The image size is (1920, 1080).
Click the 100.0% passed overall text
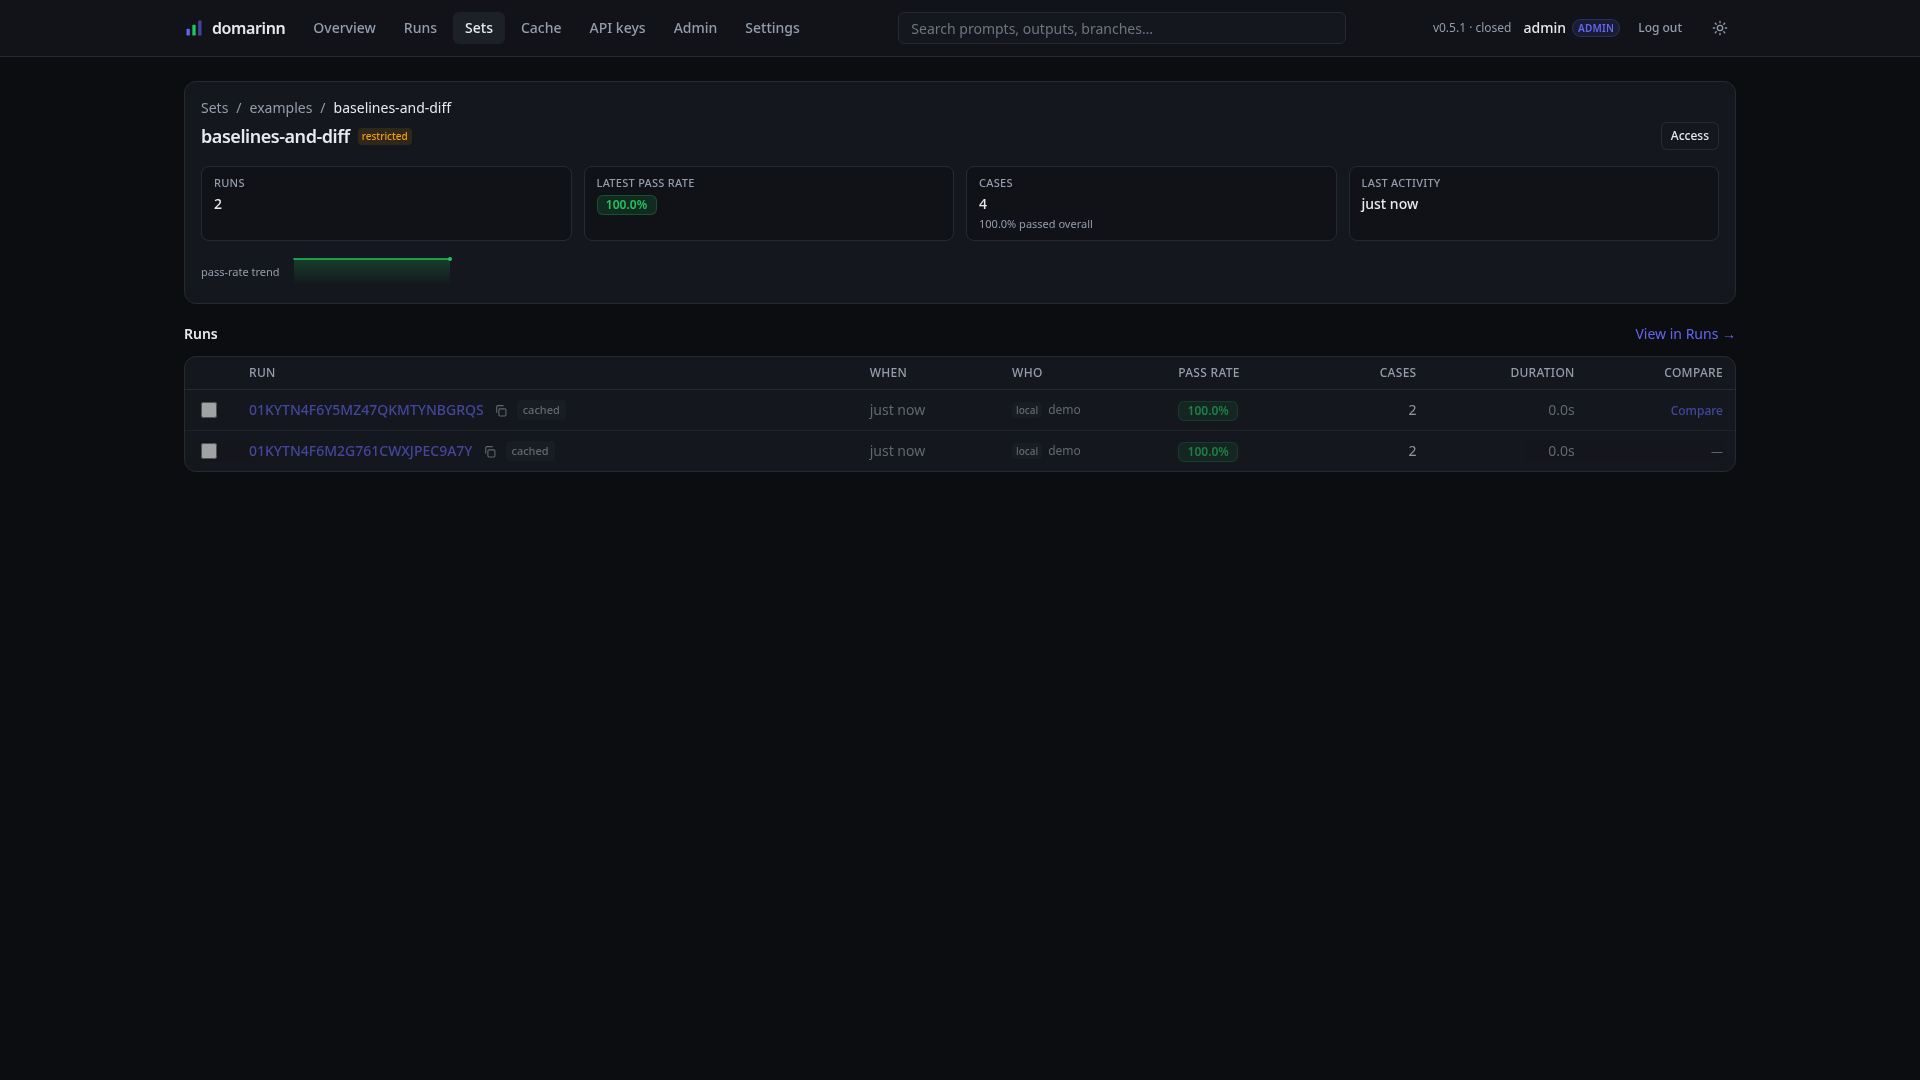1035,224
